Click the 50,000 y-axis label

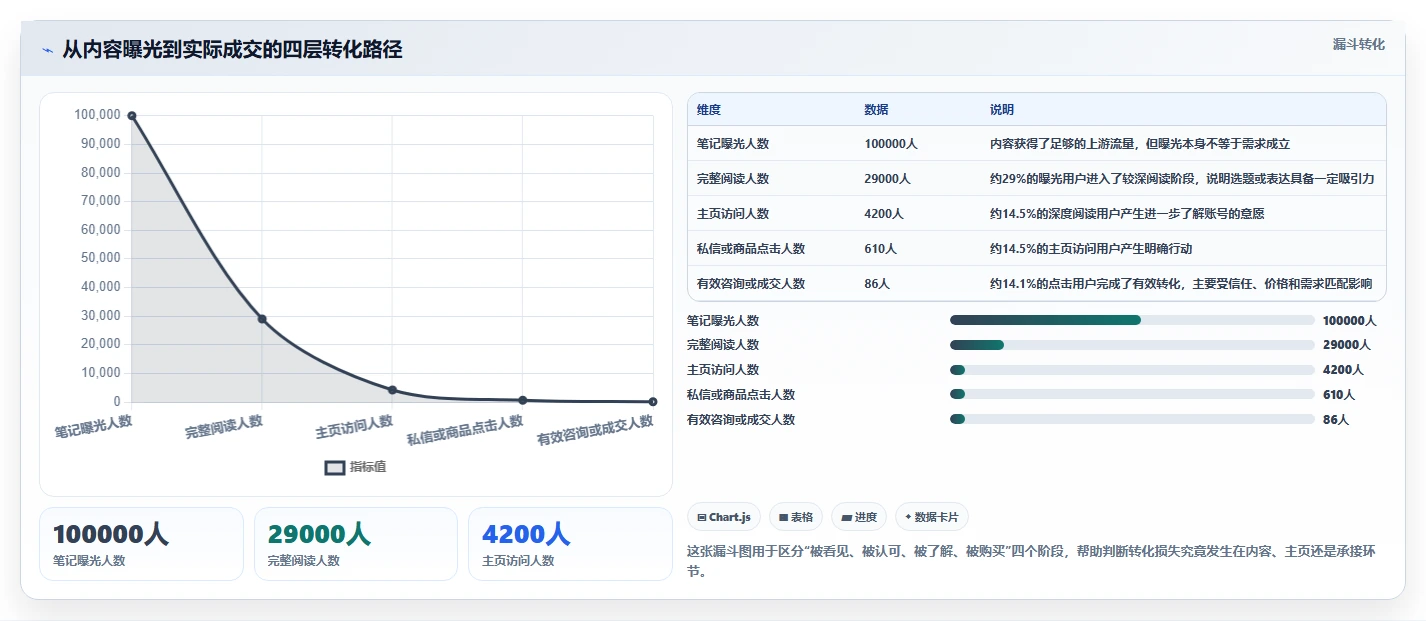pyautogui.click(x=100, y=258)
